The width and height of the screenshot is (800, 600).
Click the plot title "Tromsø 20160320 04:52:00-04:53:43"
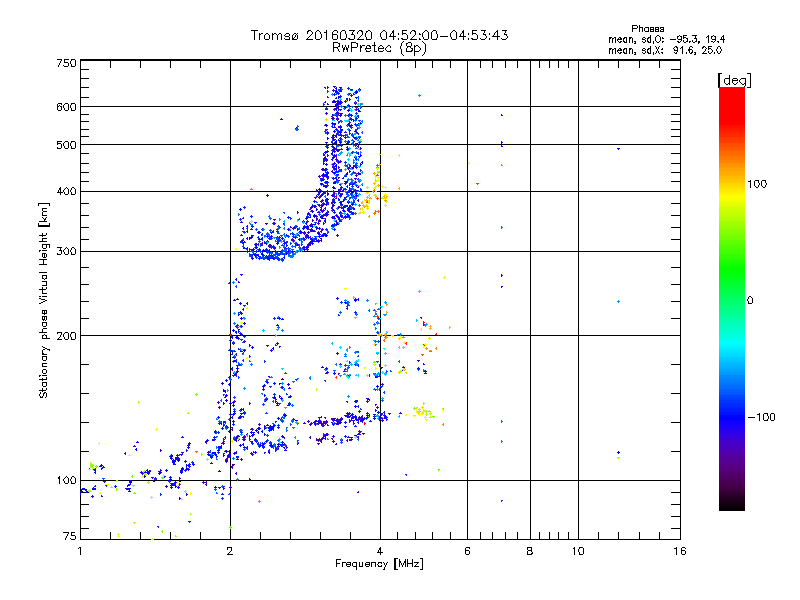(x=379, y=35)
